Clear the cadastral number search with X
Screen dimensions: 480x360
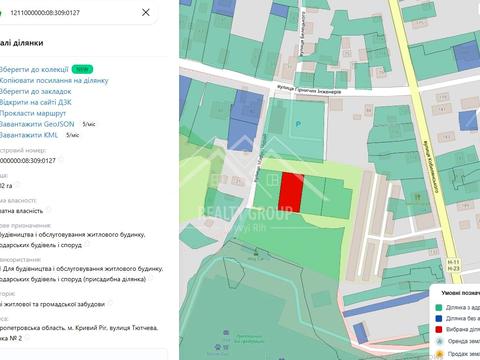146,13
